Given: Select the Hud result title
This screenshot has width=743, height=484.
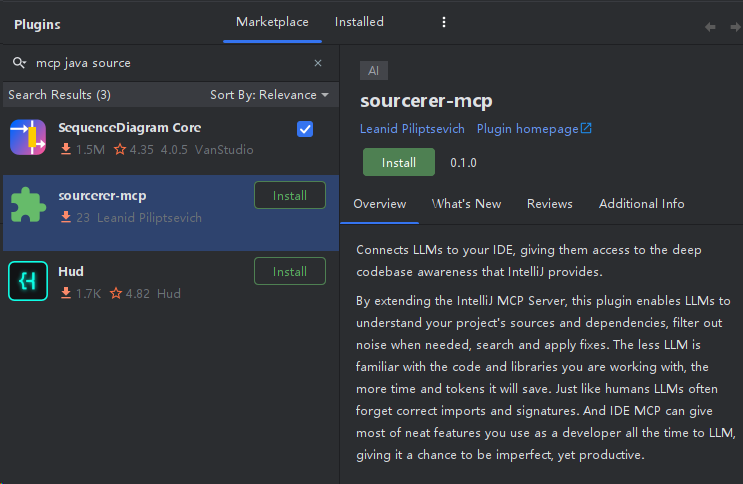Looking at the screenshot, I should pos(71,271).
